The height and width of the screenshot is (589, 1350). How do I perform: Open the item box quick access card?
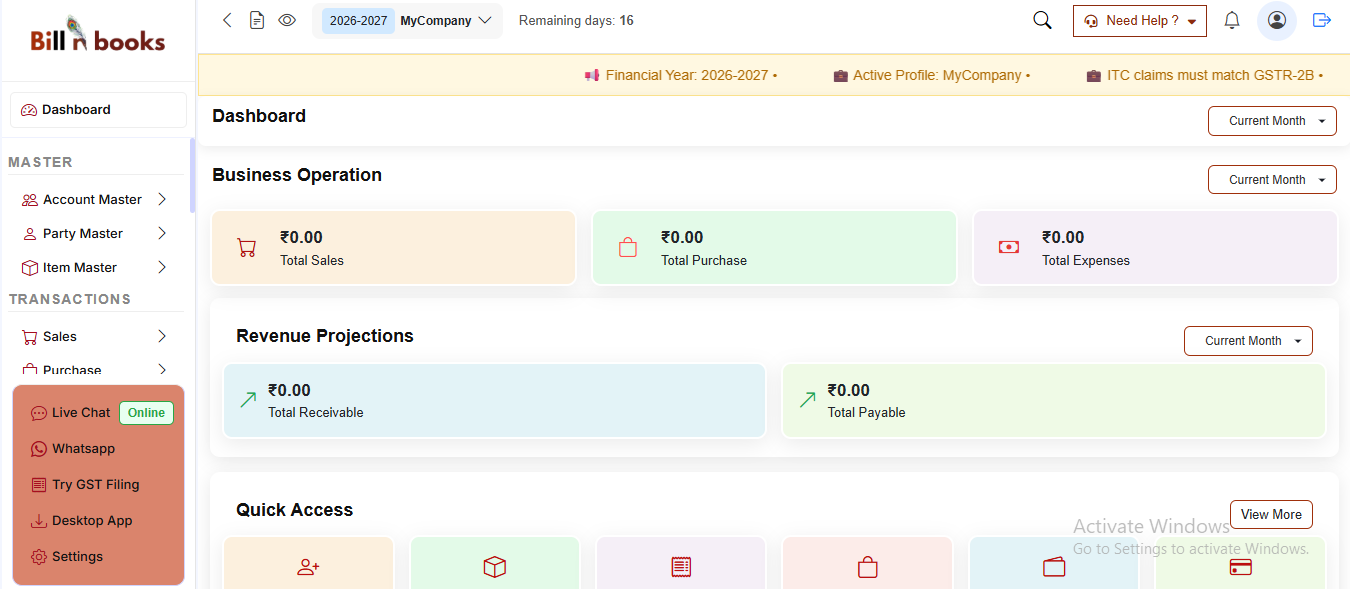tap(494, 563)
